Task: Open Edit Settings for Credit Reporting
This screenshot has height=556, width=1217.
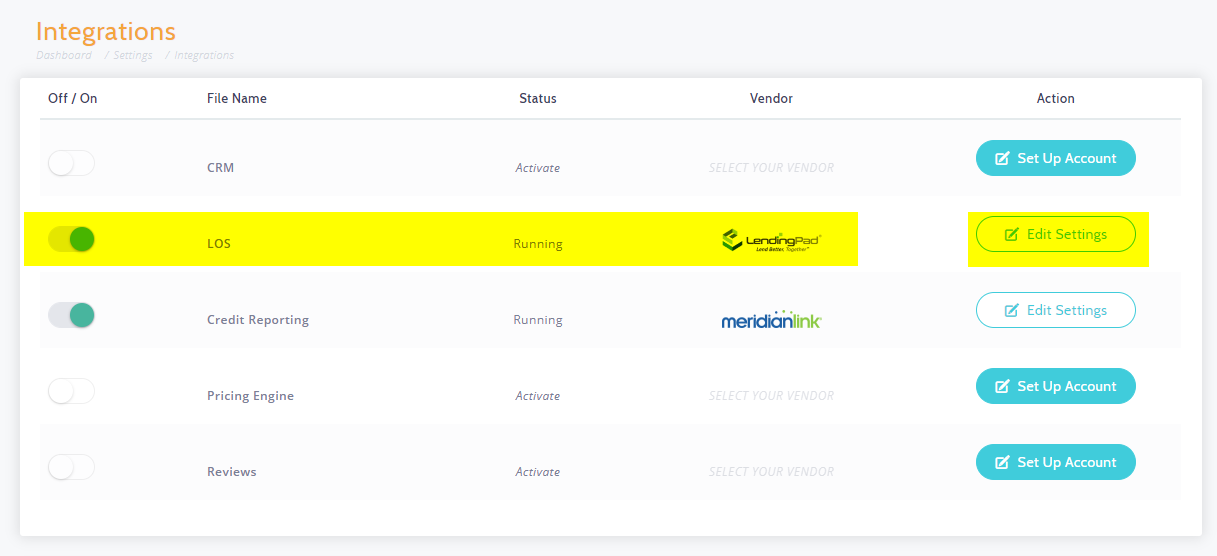Action: click(1055, 310)
